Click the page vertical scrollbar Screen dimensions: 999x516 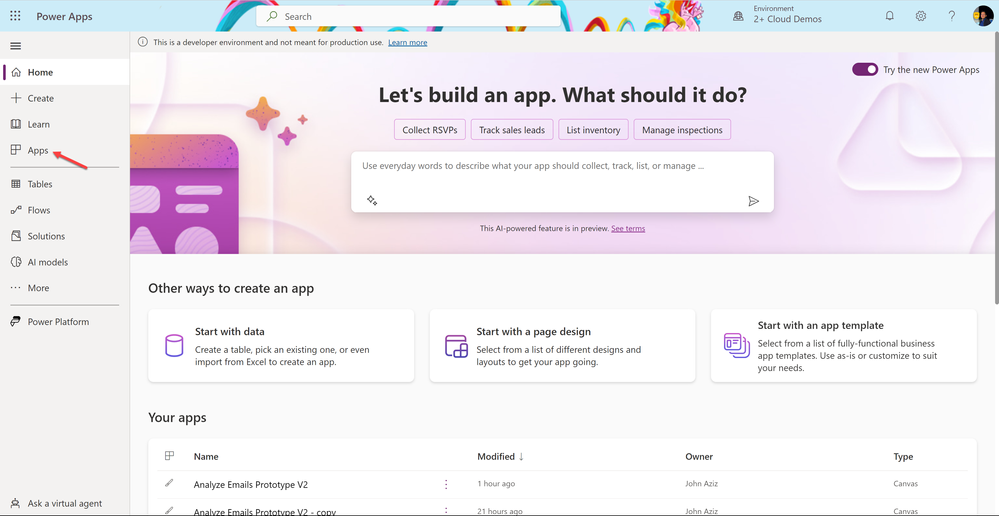click(995, 169)
